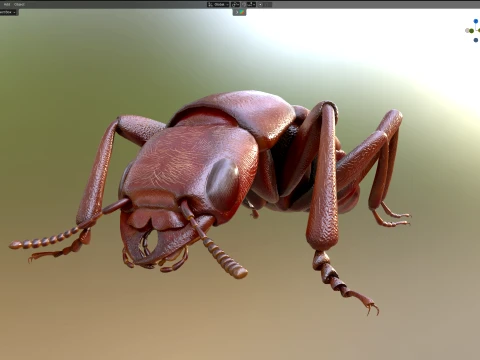Viewport: 480px width, 360px height.
Task: Open the proportional editing falloff selector
Action: pyautogui.click(x=268, y=5)
